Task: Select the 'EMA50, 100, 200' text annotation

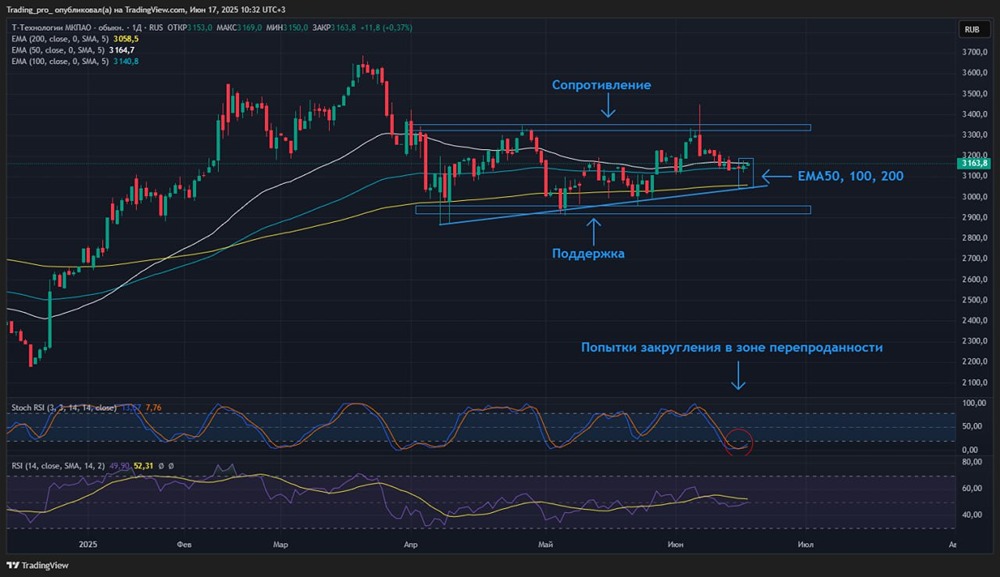Action: (x=850, y=177)
